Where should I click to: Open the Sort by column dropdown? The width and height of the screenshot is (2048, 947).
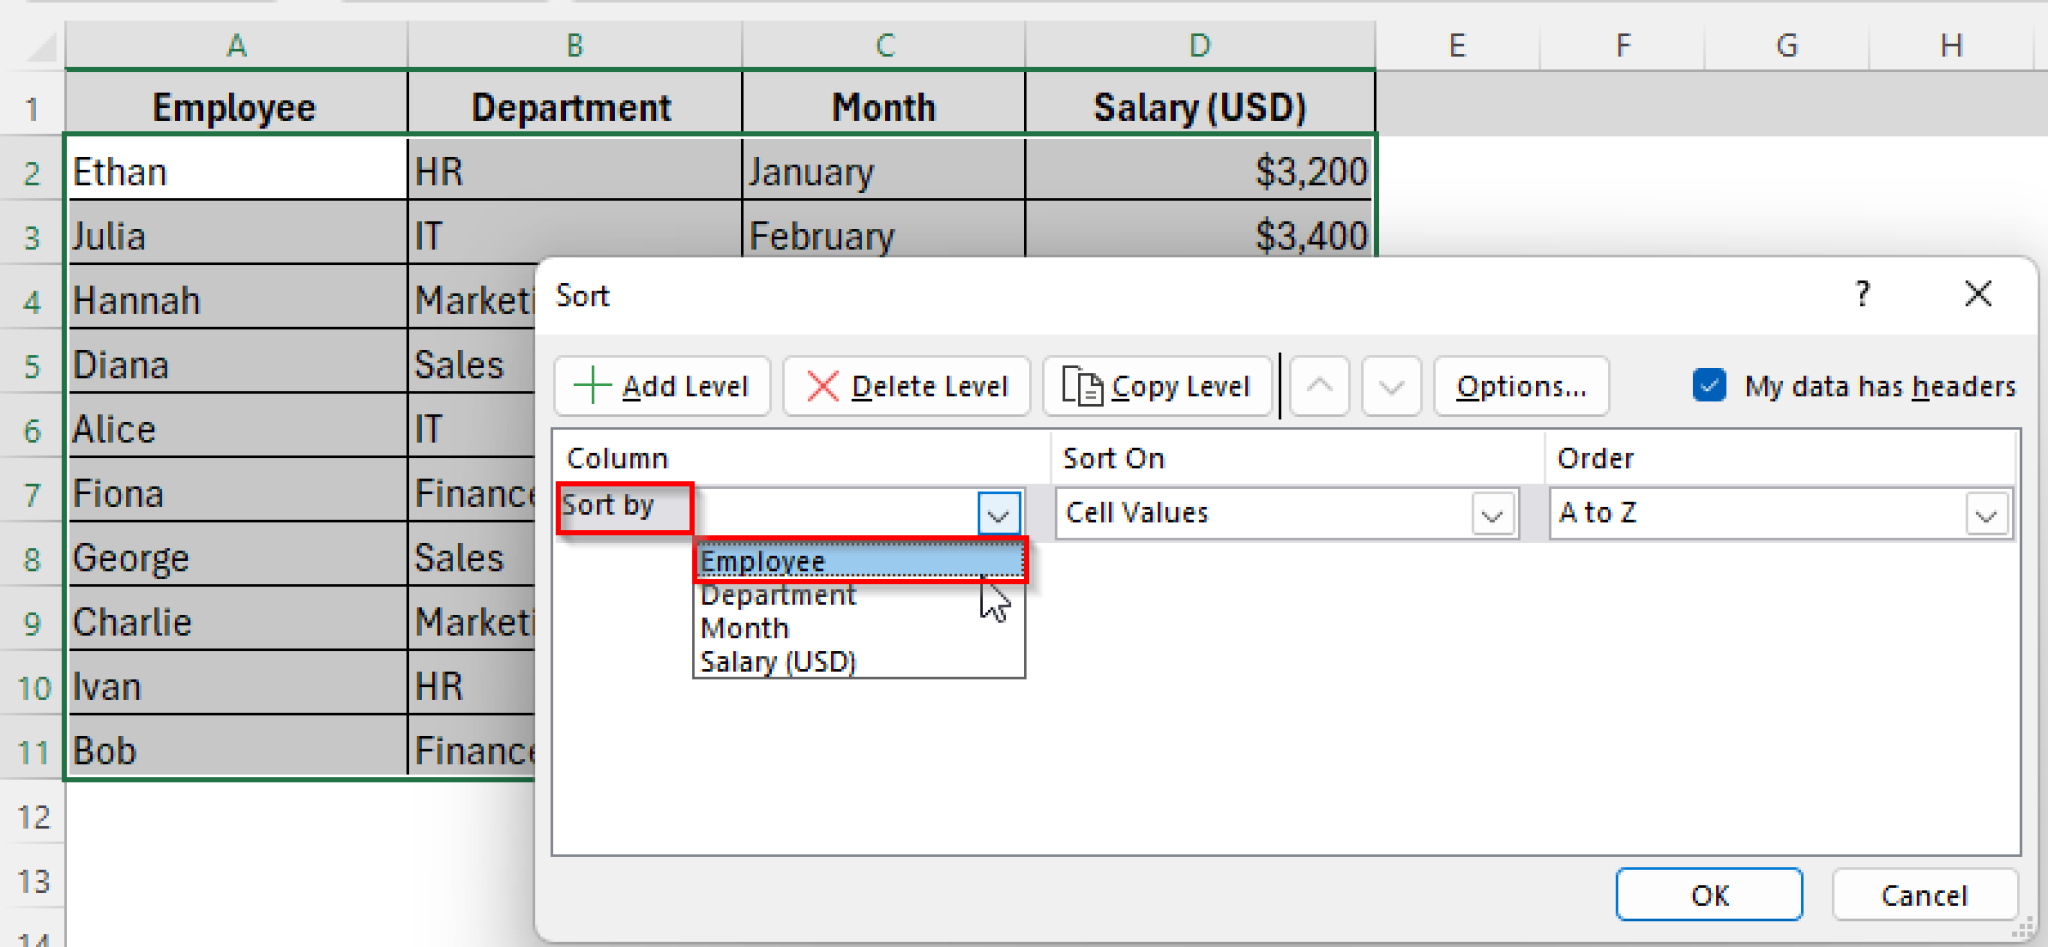[x=996, y=513]
